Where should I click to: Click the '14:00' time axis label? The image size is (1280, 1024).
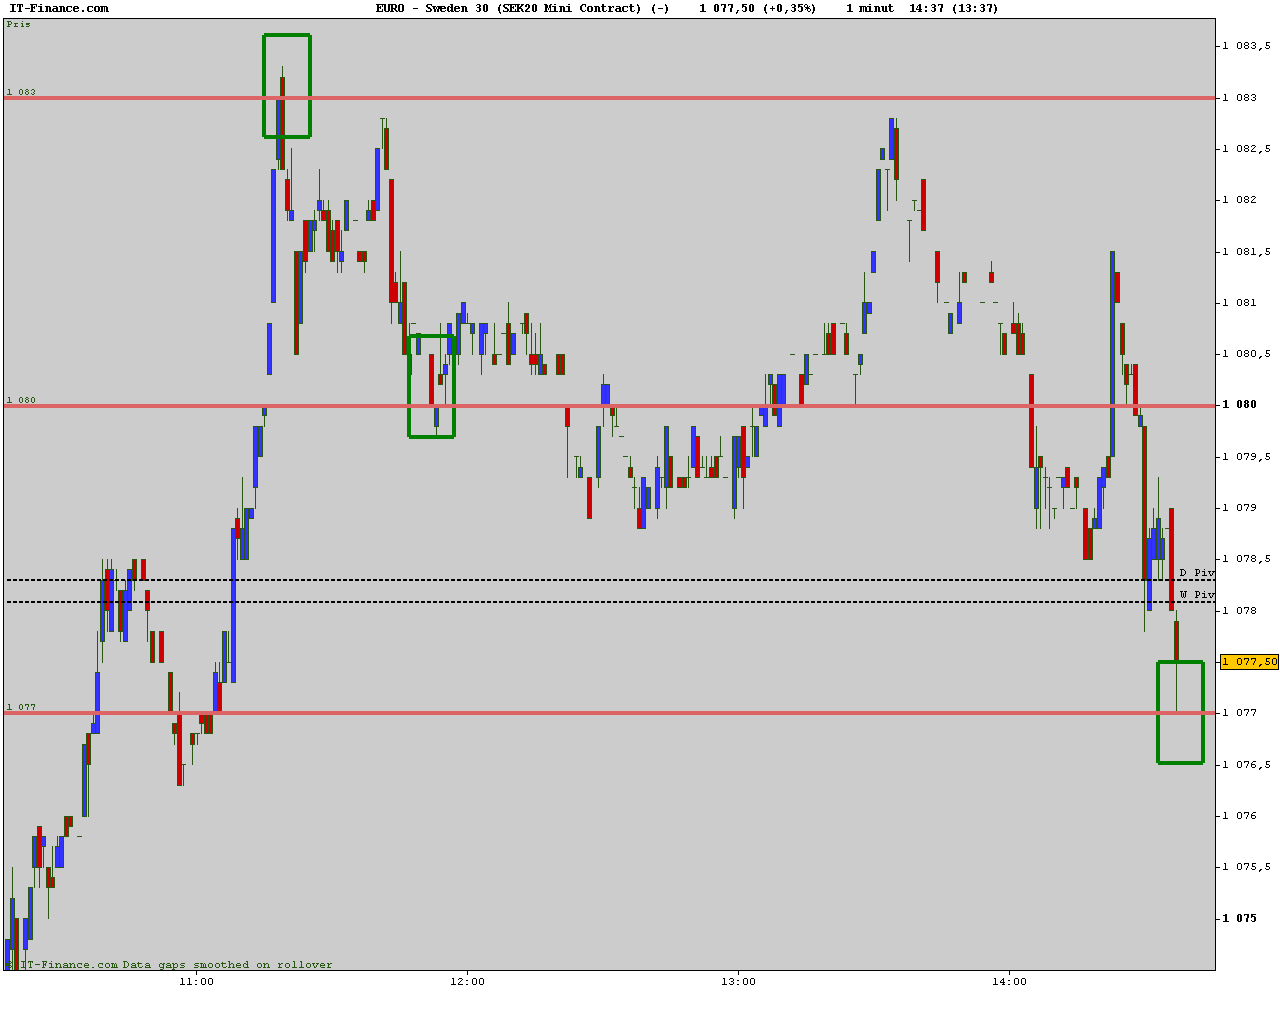tap(1009, 981)
